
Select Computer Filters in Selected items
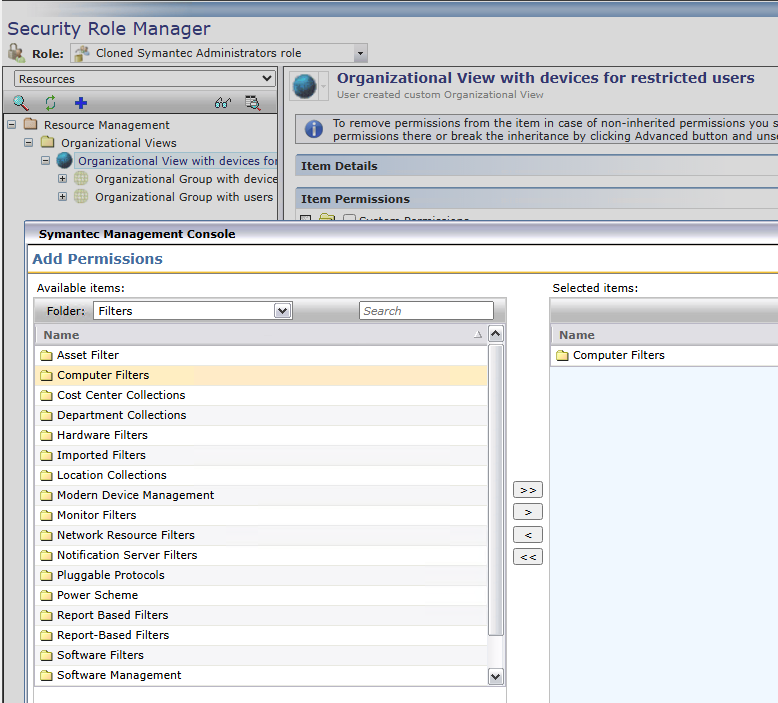[664, 355]
